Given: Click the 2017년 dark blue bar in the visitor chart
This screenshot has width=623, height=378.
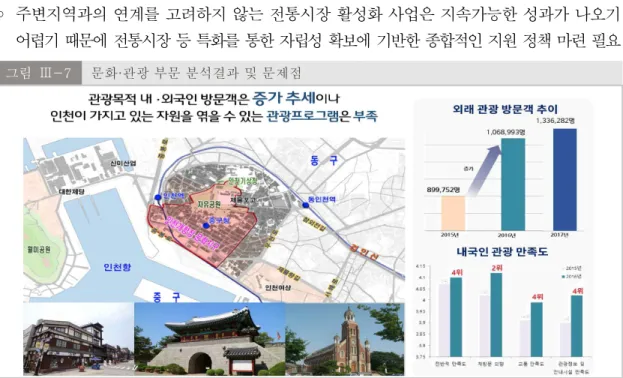Looking at the screenshot, I should click(x=565, y=180).
